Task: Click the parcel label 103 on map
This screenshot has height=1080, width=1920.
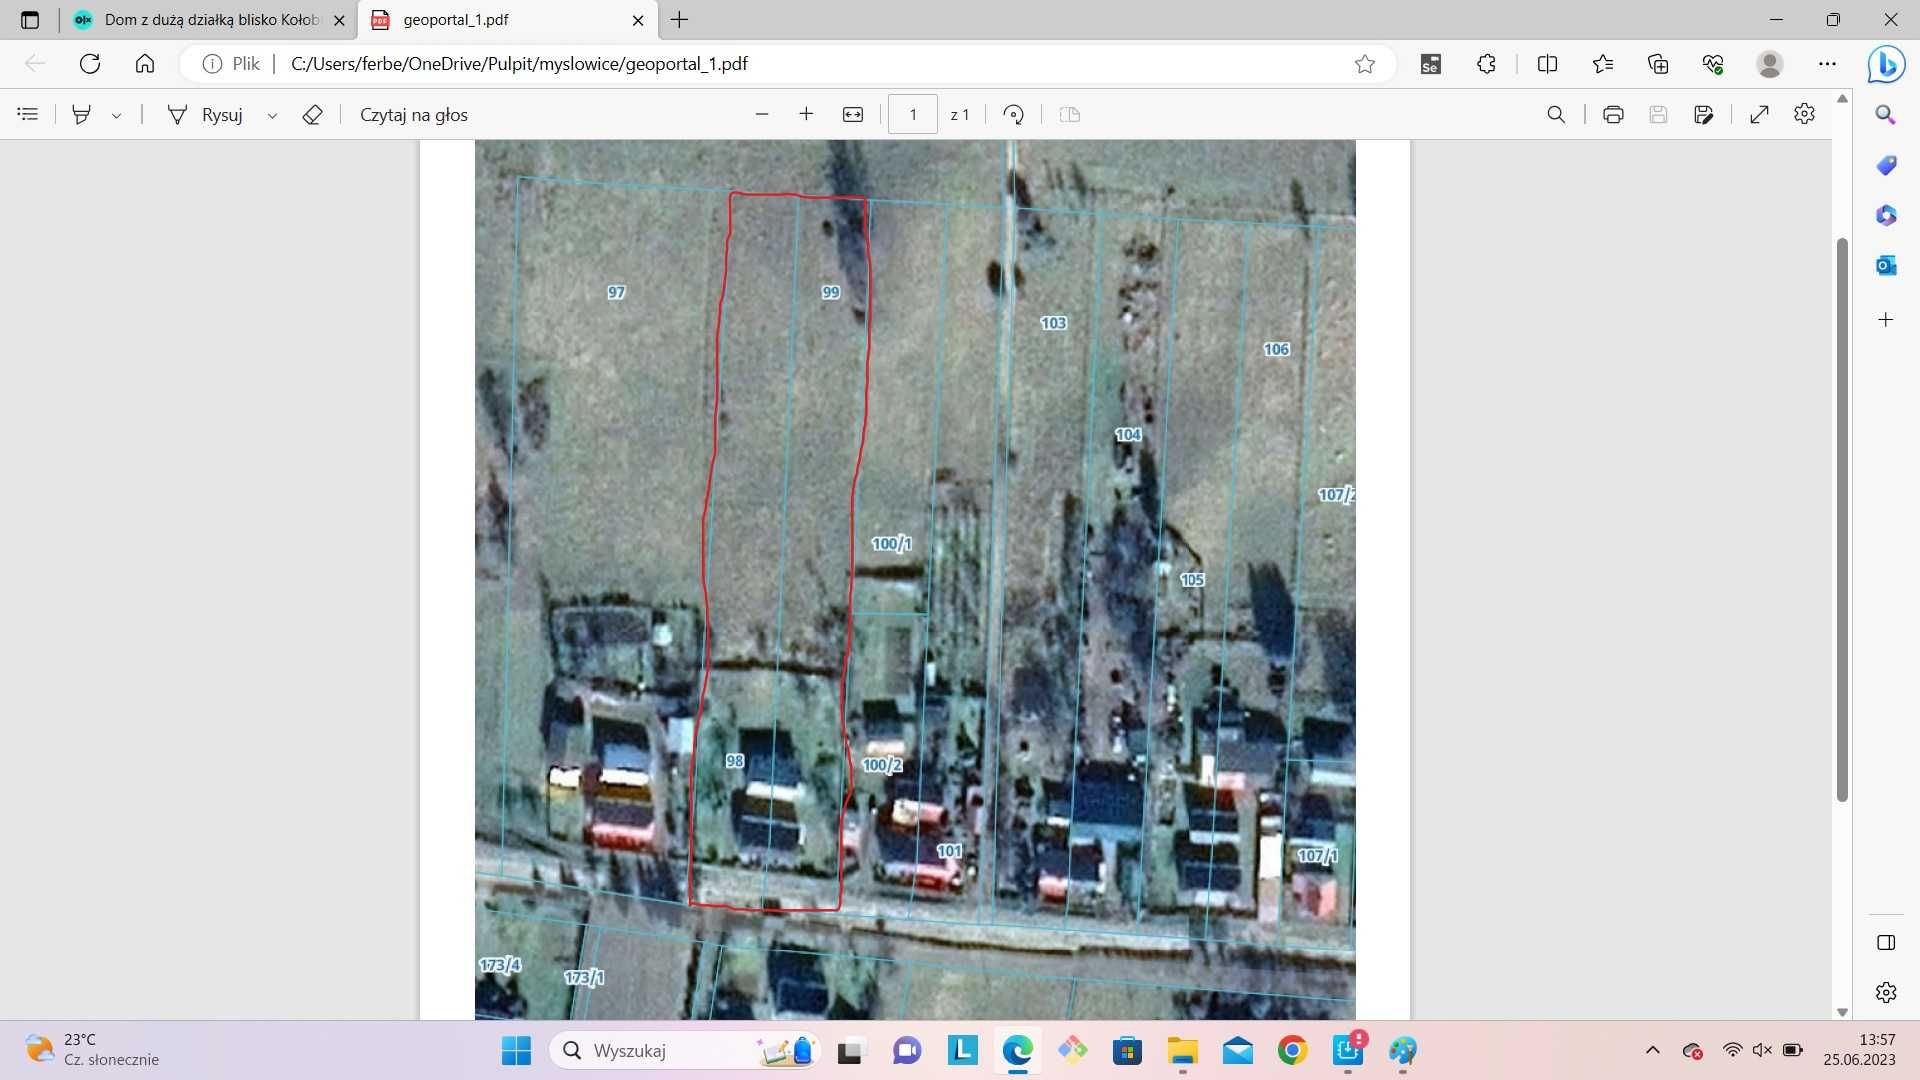Action: tap(1053, 322)
